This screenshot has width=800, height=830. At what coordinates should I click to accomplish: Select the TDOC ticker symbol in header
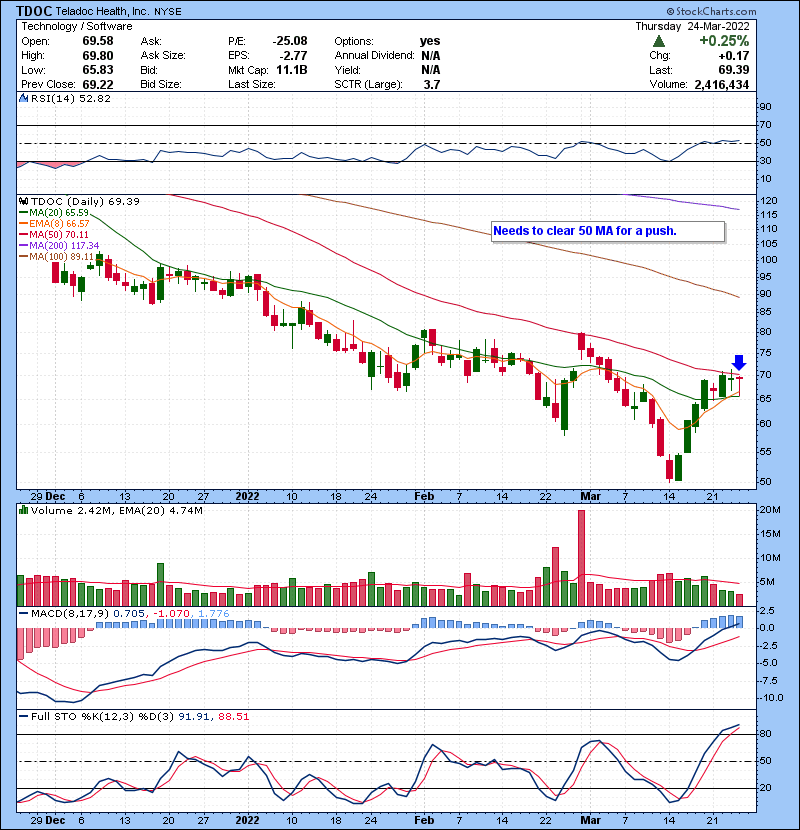tap(34, 11)
